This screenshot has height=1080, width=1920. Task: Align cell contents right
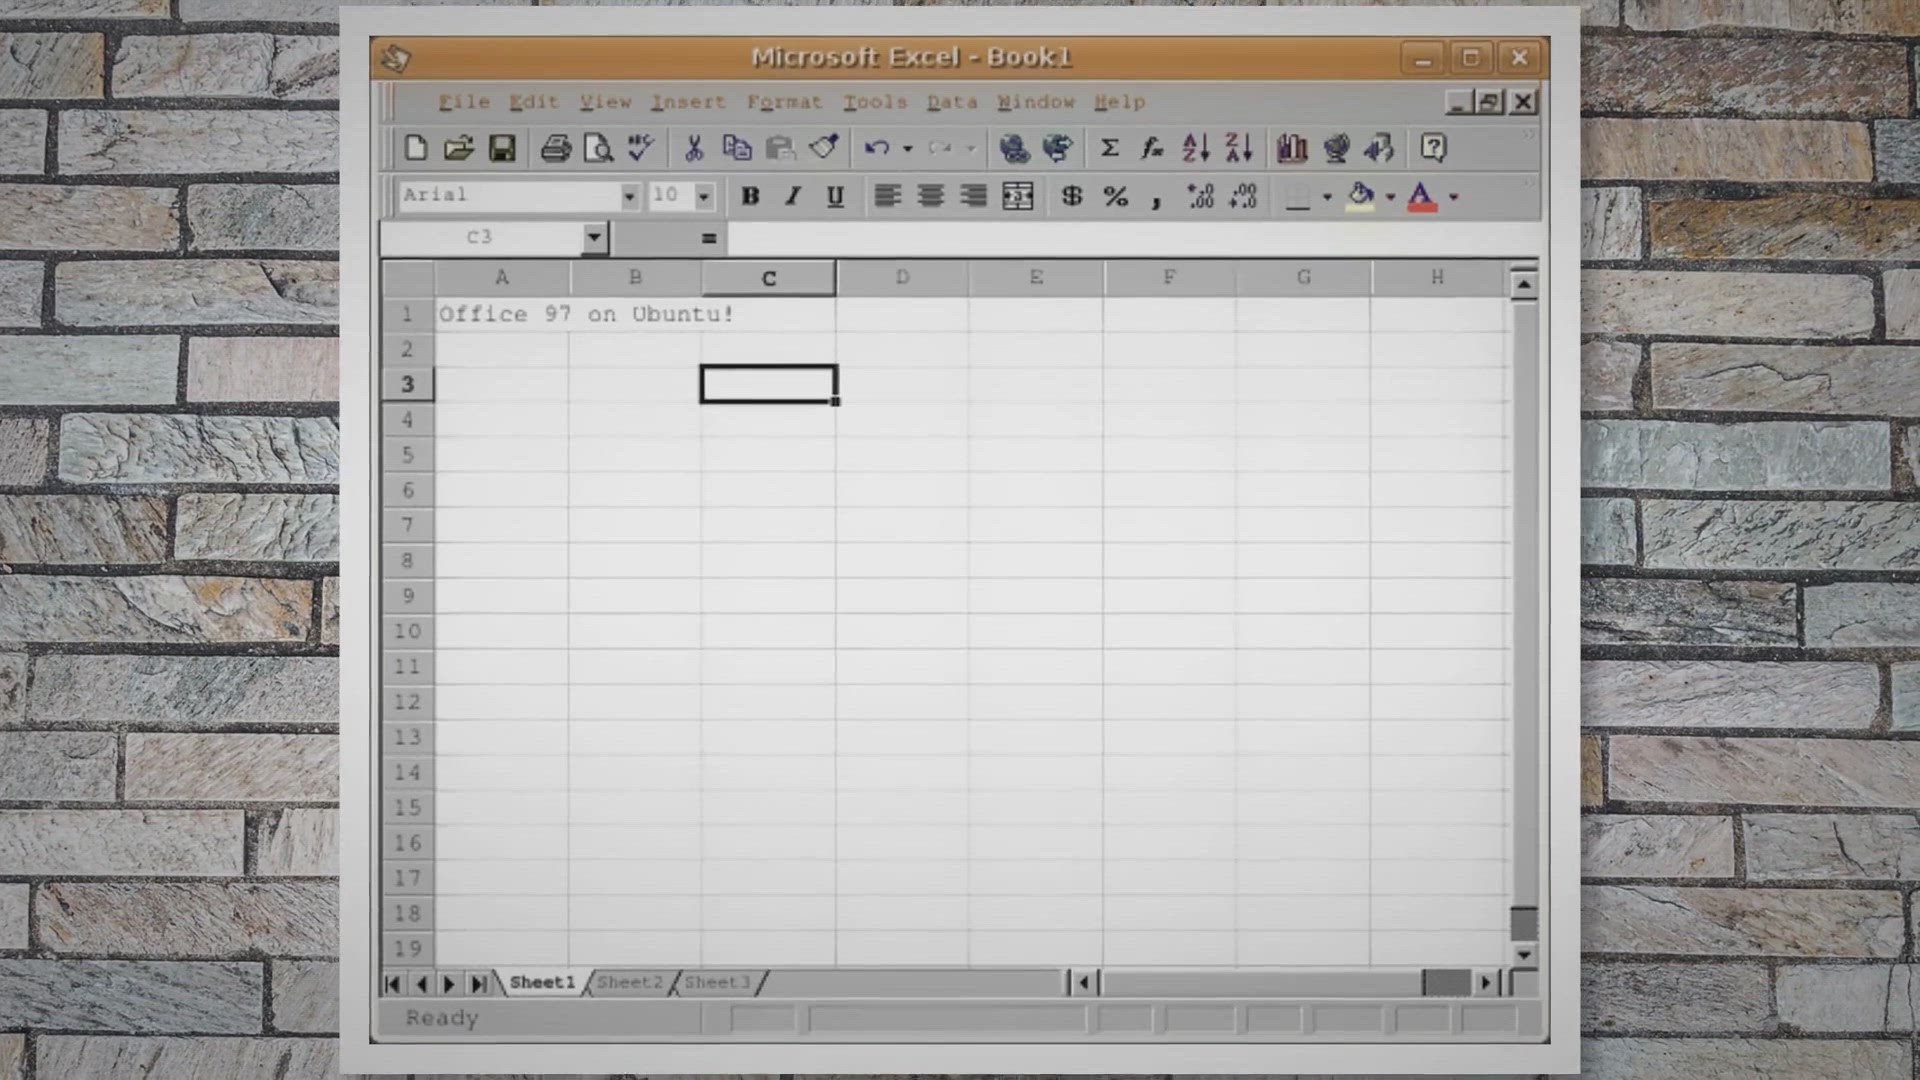click(973, 196)
